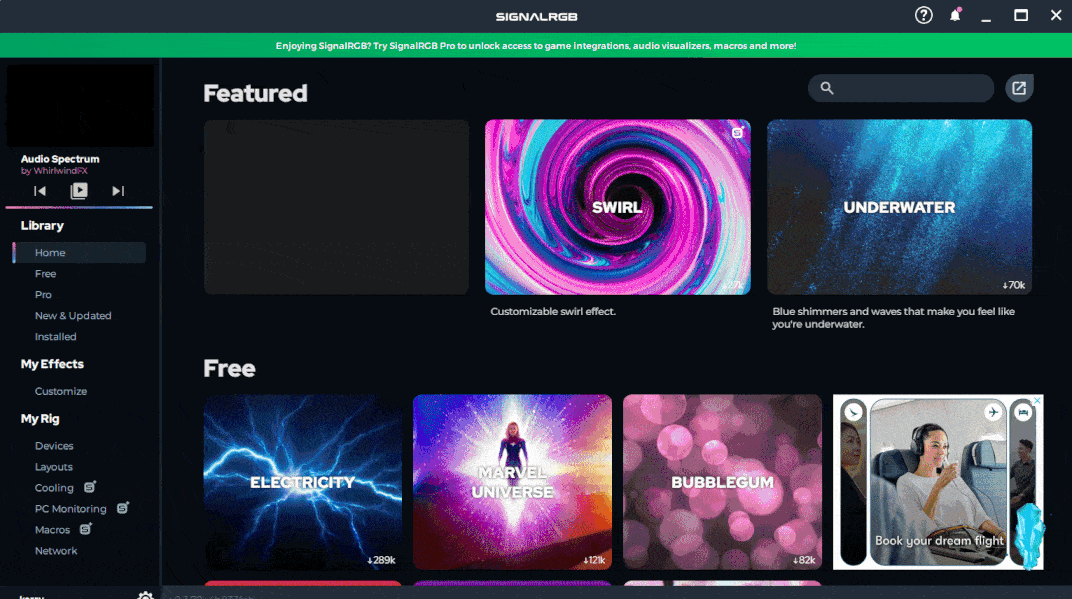Open the settings gear icon
Image resolution: width=1072 pixels, height=599 pixels.
145,596
